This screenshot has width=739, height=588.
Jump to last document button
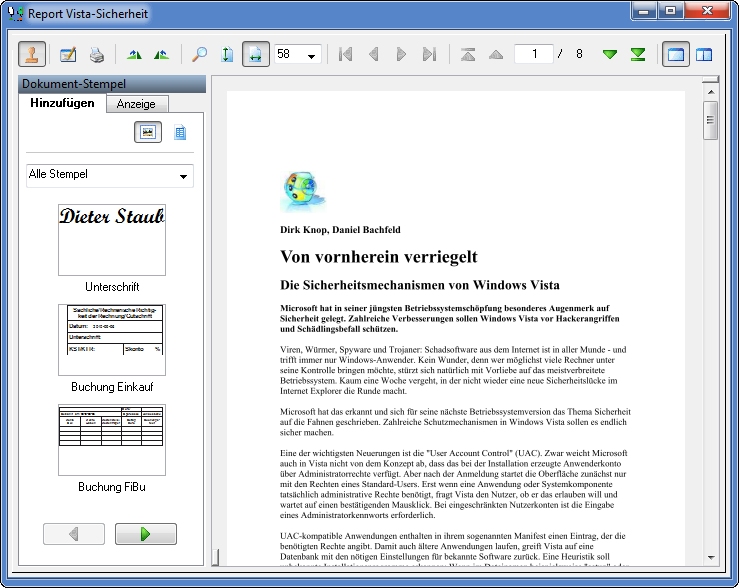coord(429,55)
